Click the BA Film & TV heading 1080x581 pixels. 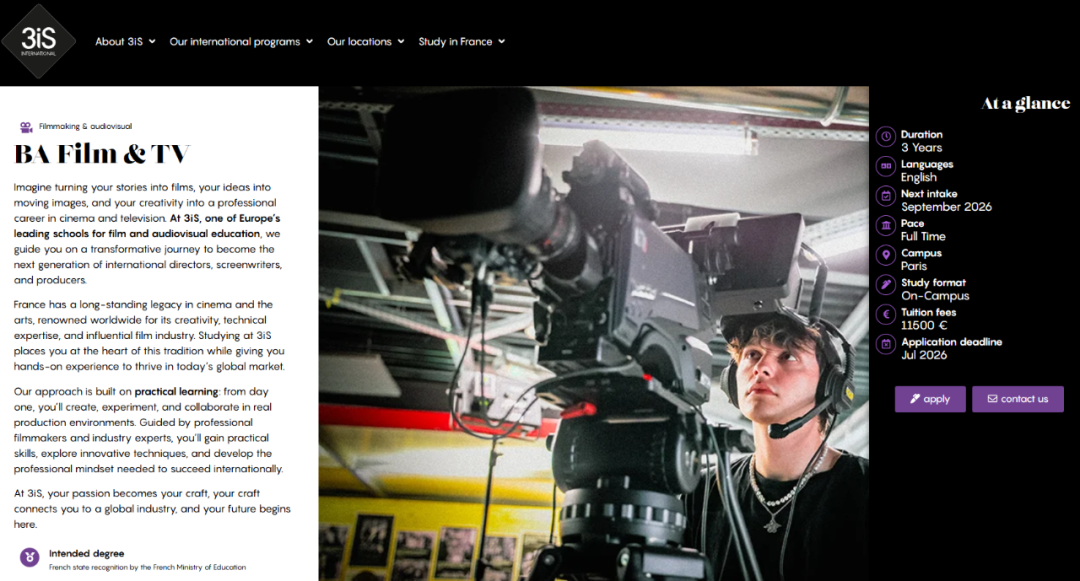(102, 154)
